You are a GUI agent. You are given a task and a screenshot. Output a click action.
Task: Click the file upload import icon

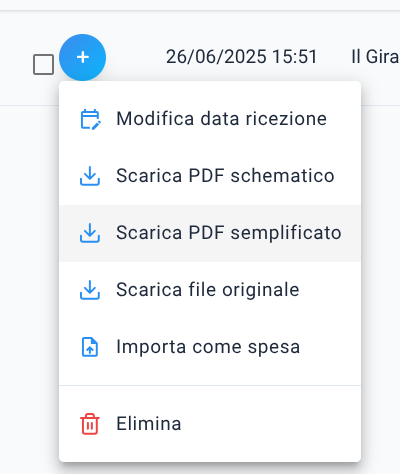[x=90, y=347]
